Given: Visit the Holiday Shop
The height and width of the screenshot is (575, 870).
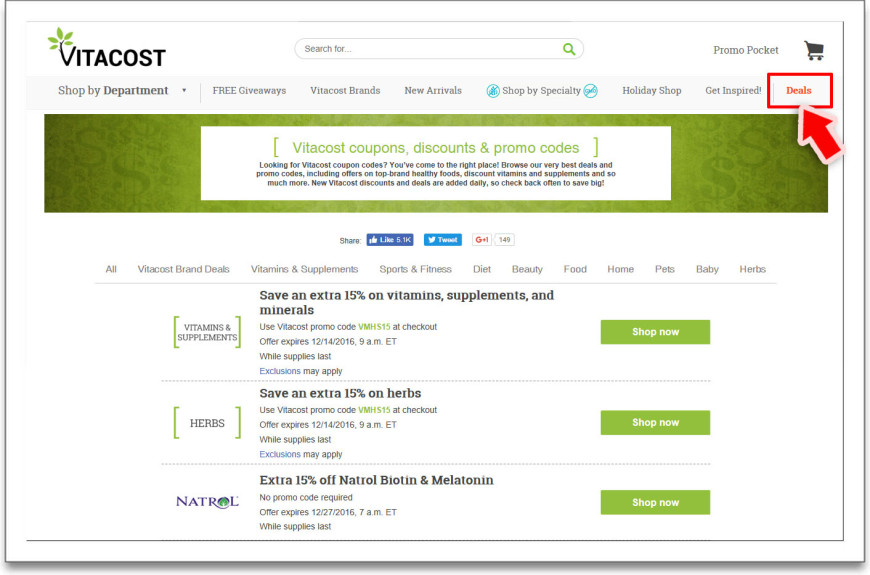Looking at the screenshot, I should tap(651, 90).
